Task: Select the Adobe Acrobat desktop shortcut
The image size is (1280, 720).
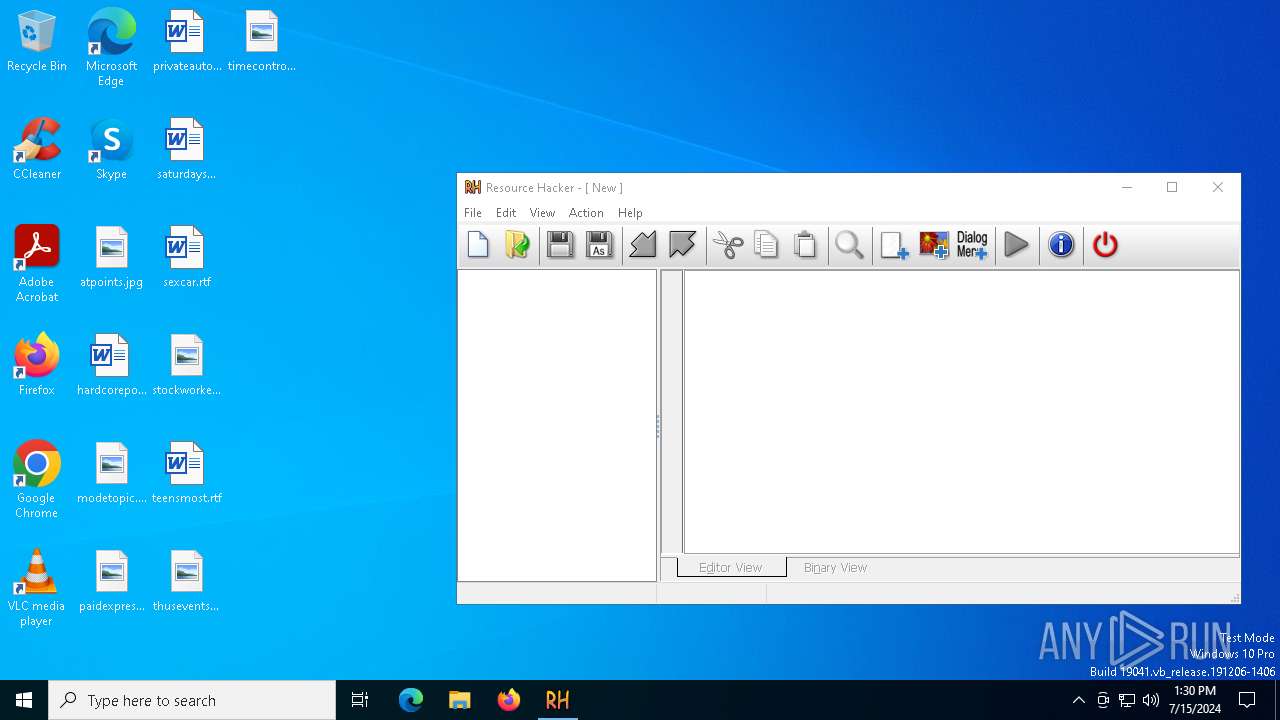Action: (x=37, y=264)
